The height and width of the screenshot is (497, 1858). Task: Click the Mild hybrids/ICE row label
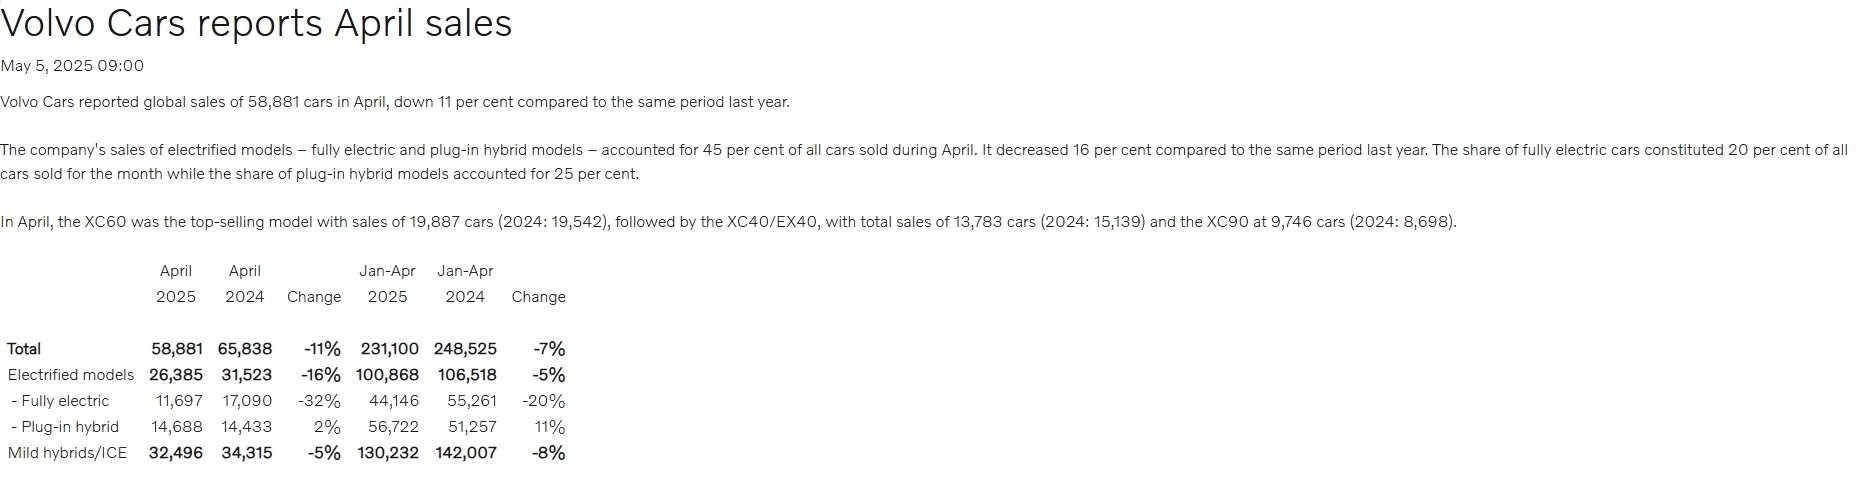[68, 453]
